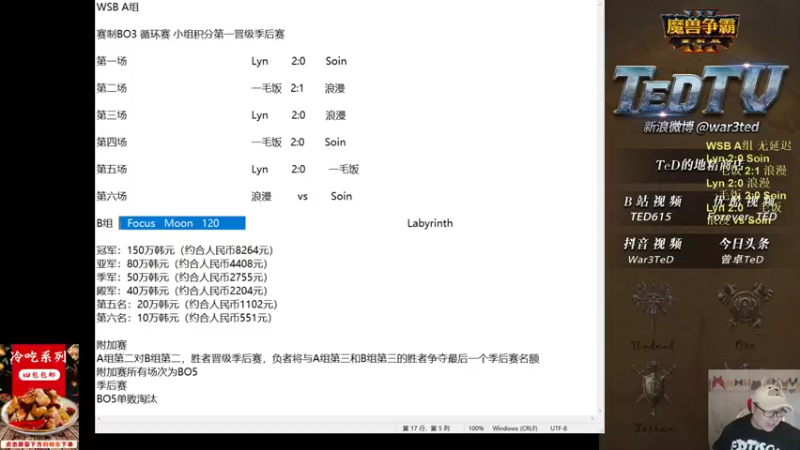Click the horizontal scrollbar right arrow
Image resolution: width=800 pixels, height=450 pixels.
(592, 418)
